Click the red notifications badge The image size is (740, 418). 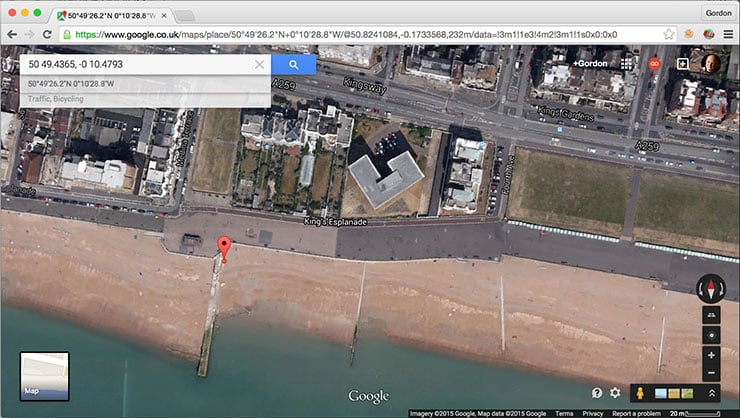coord(655,63)
